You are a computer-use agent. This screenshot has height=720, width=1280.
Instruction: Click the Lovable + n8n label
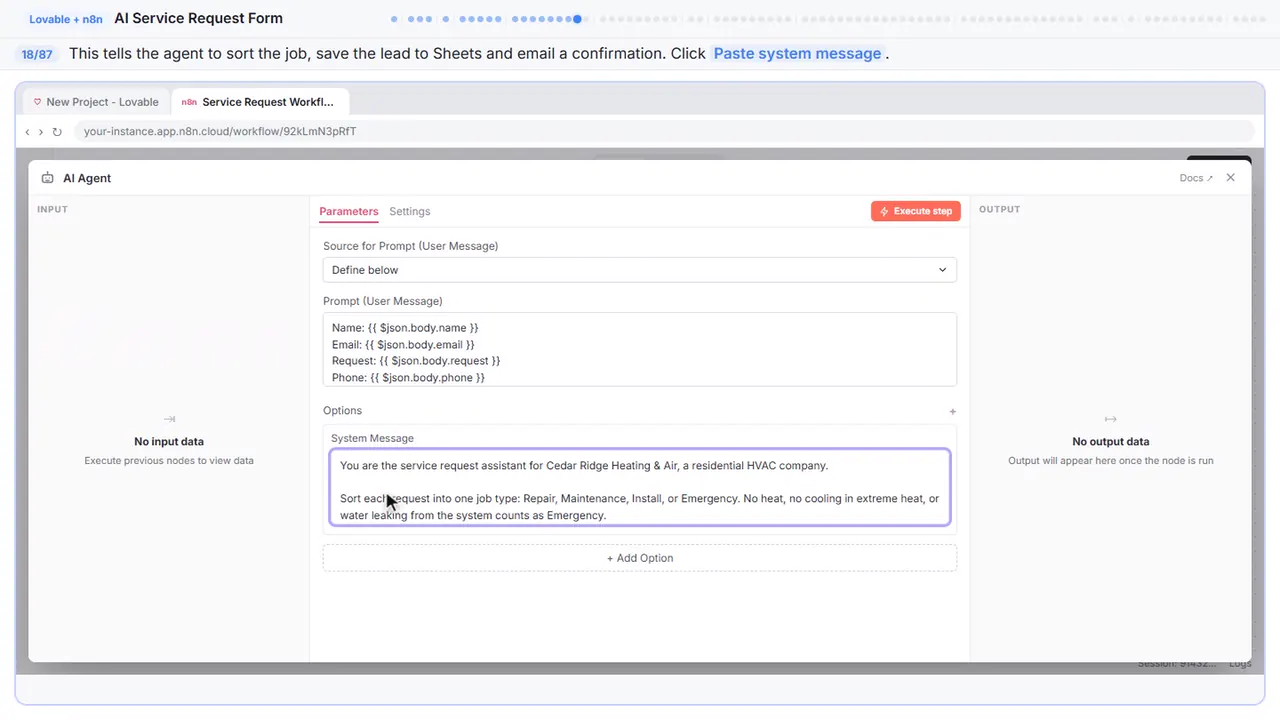click(66, 19)
